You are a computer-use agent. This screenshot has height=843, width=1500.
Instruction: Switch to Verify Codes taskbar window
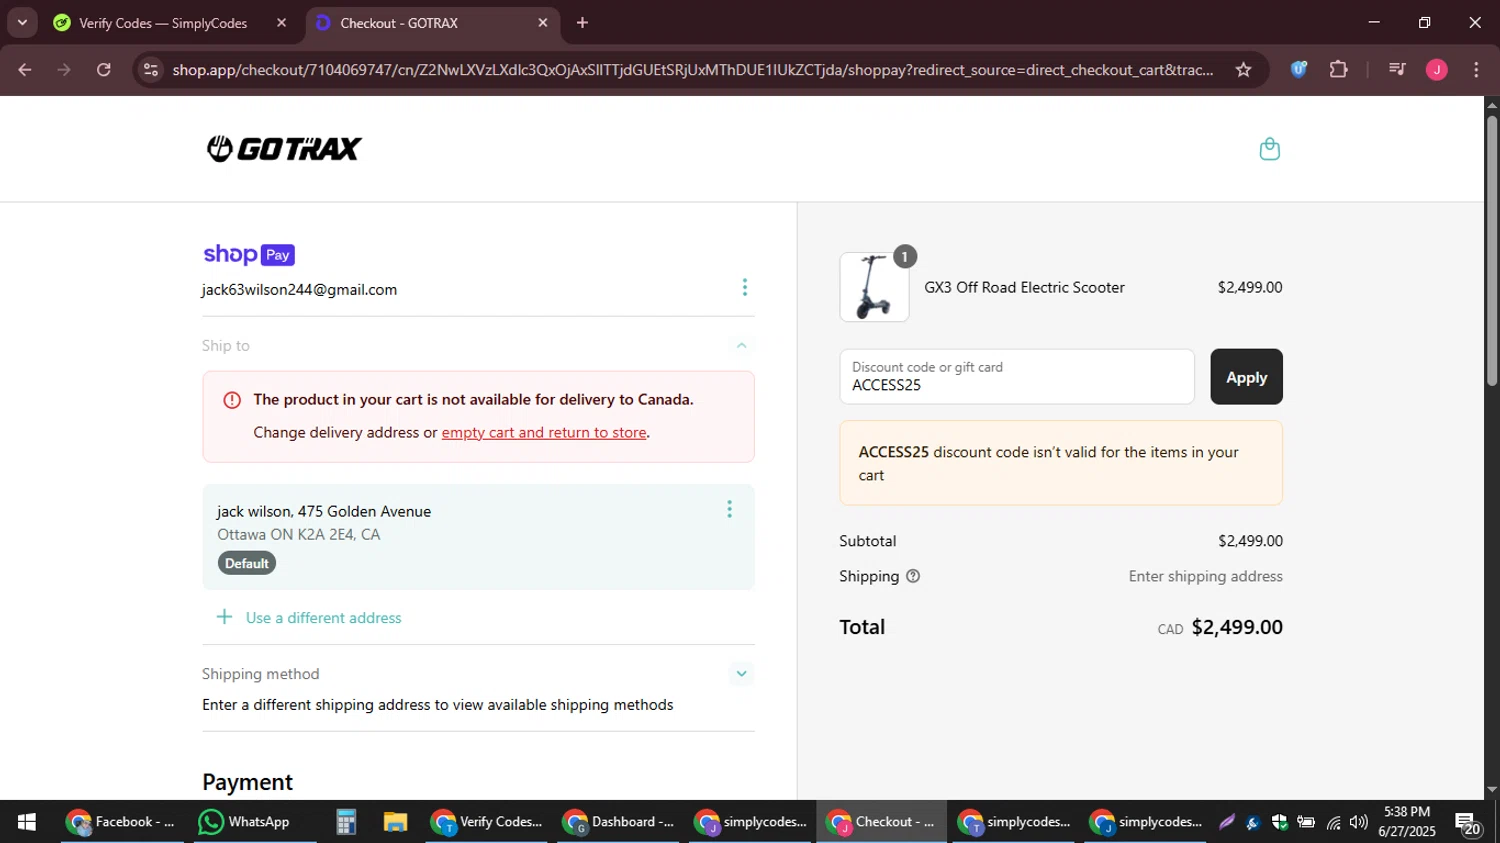click(487, 822)
